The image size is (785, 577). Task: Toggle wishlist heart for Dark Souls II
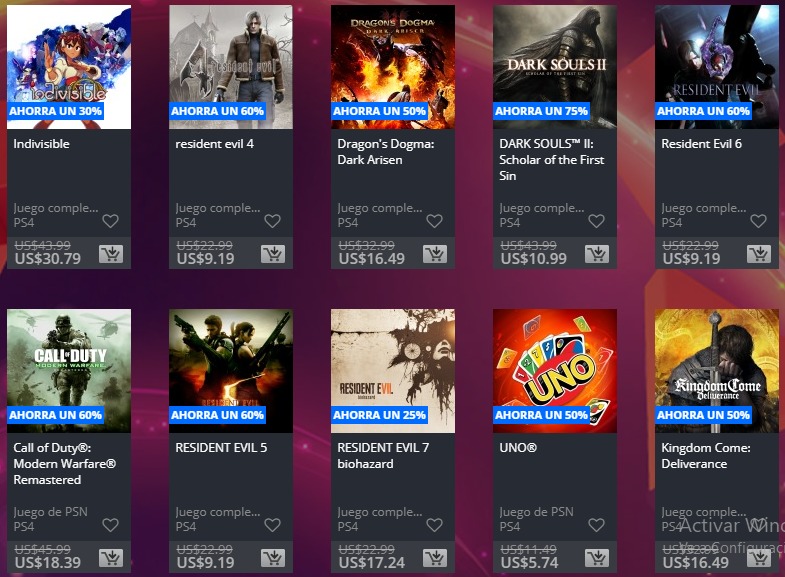(x=596, y=221)
